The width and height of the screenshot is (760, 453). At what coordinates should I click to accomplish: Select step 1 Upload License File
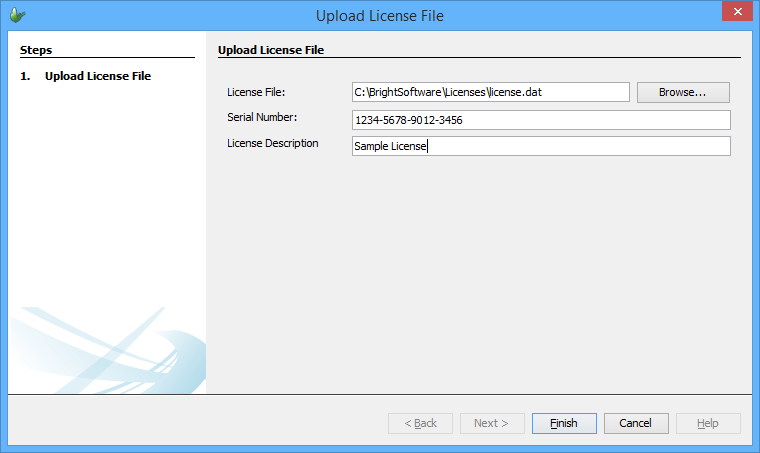click(97, 75)
